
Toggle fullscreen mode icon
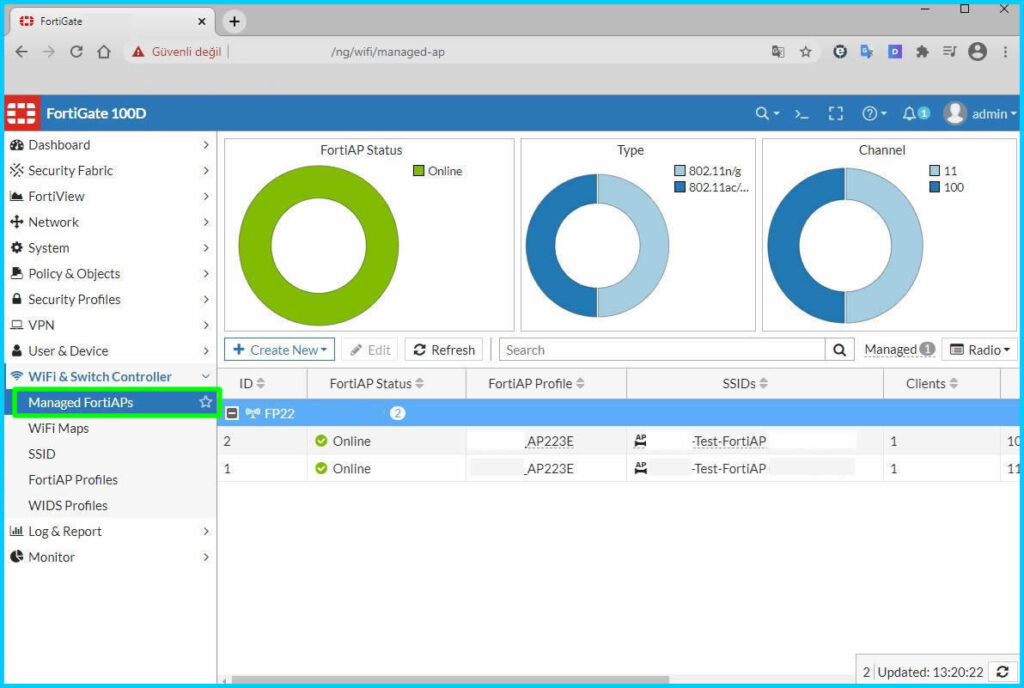[835, 114]
